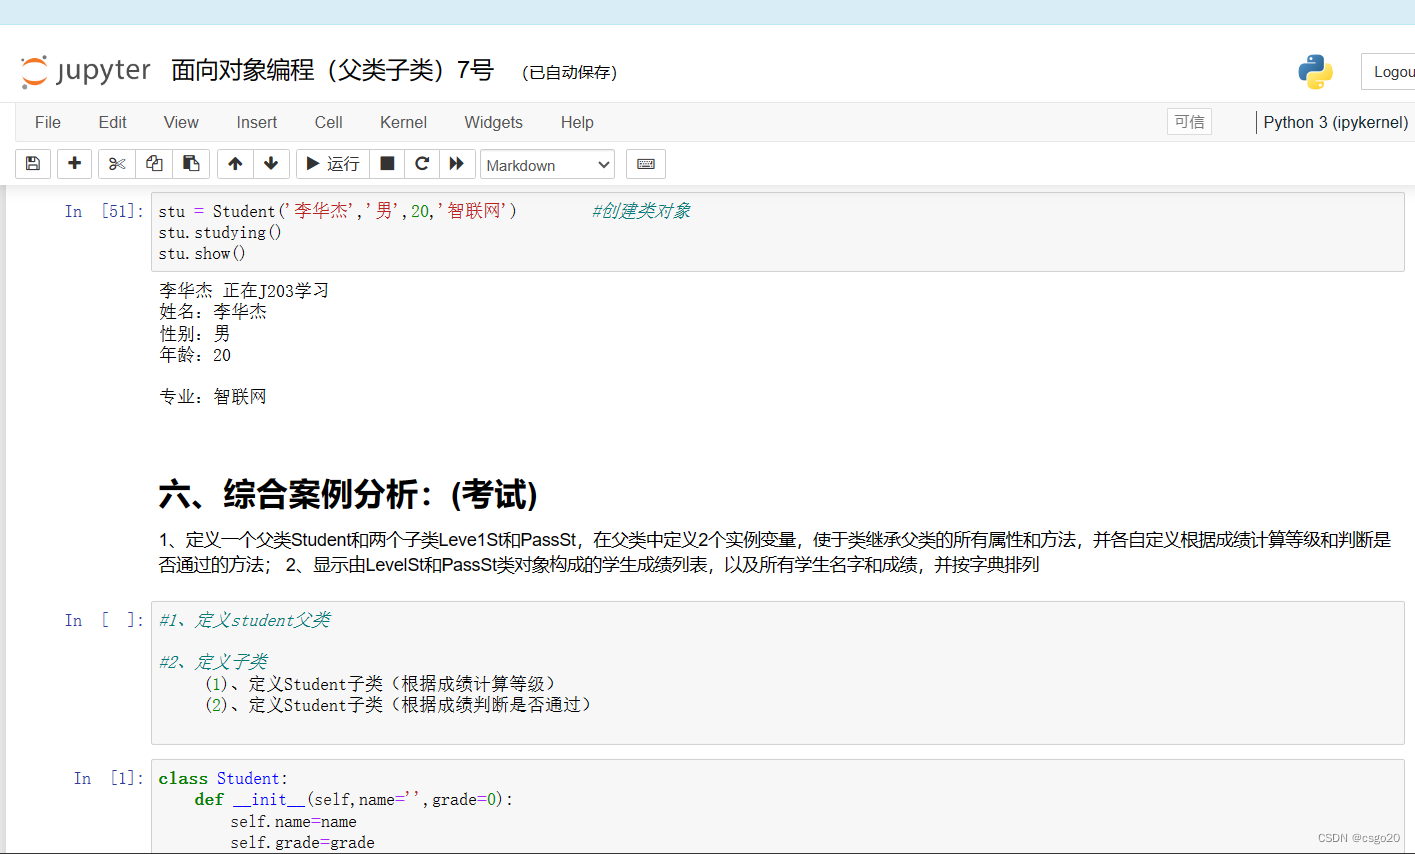The height and width of the screenshot is (854, 1415).
Task: Click the 可信 trusted notebook indicator
Action: [x=1189, y=122]
